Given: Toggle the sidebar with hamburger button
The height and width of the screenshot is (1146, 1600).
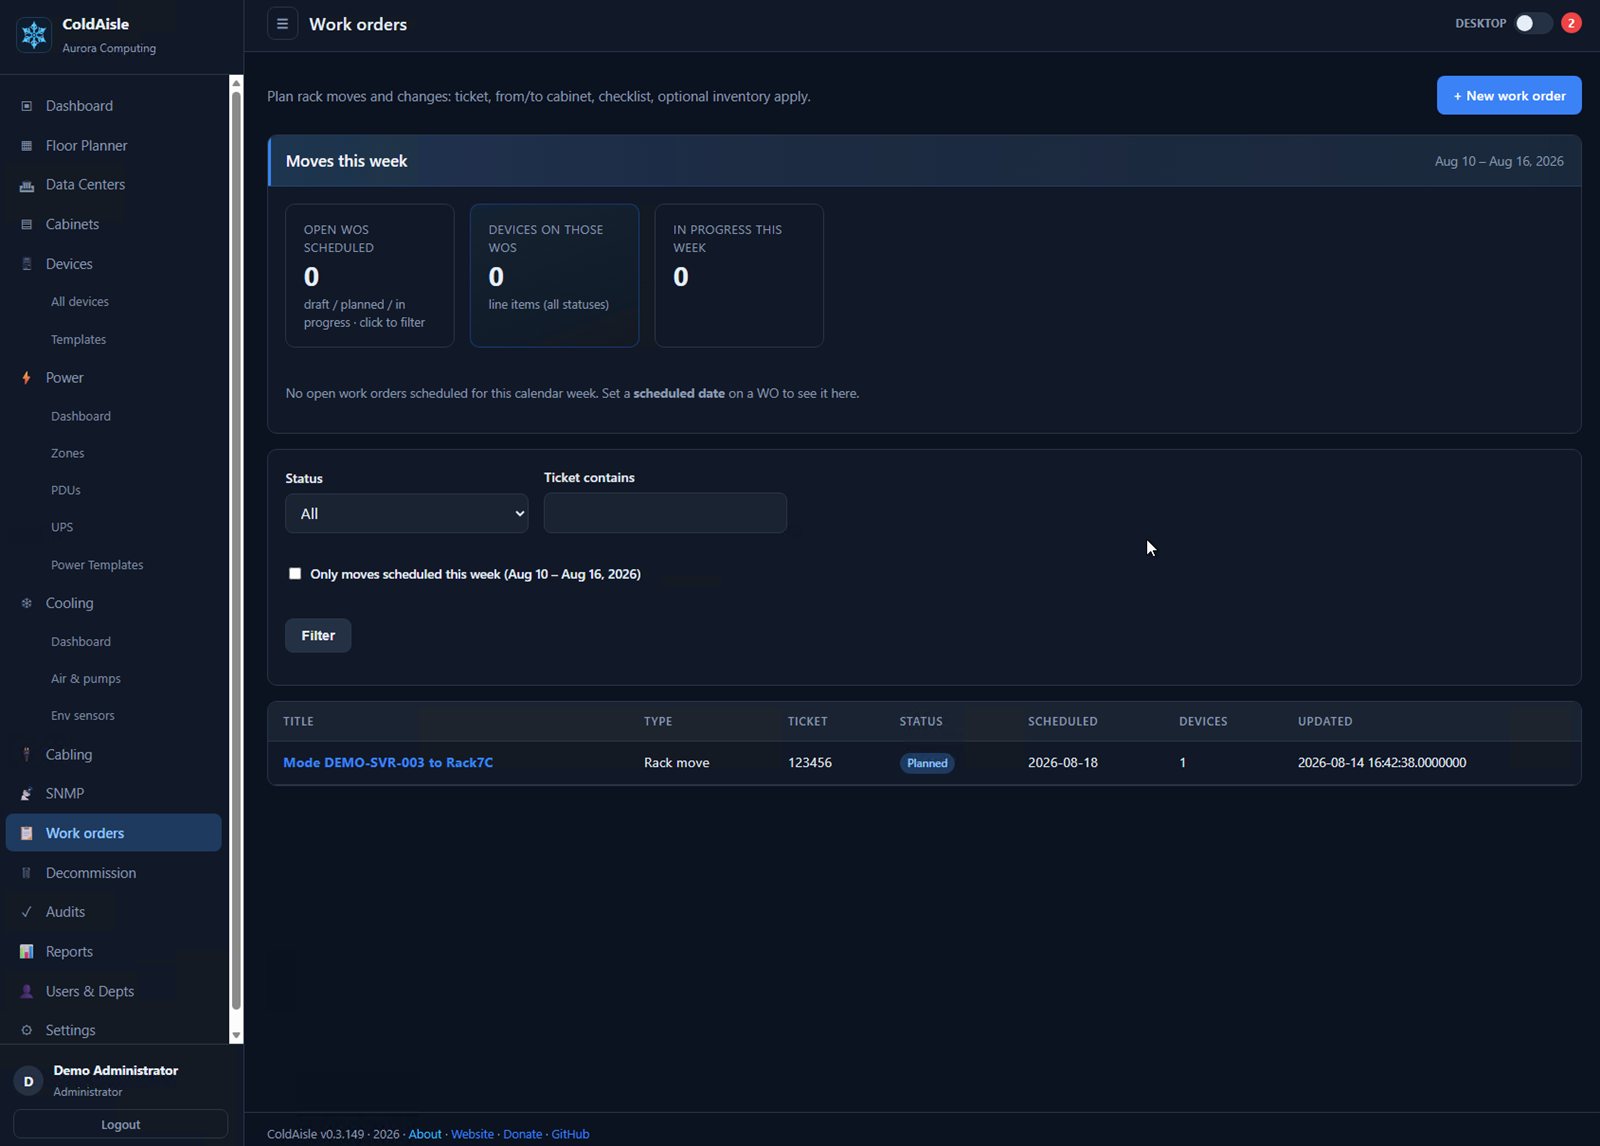Looking at the screenshot, I should [x=282, y=24].
